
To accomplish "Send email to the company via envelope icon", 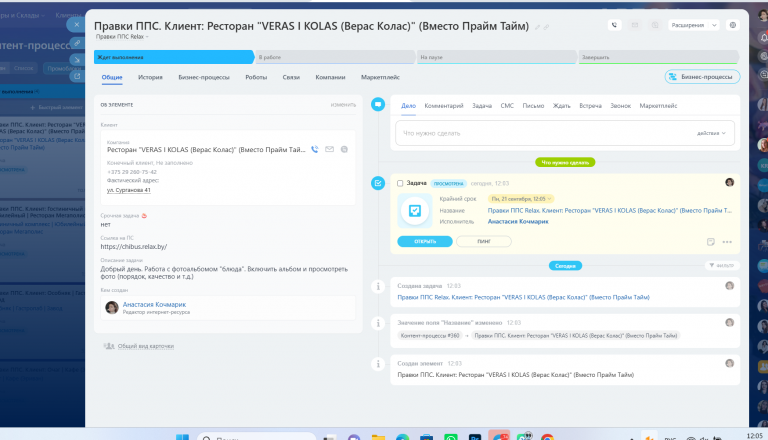I will click(x=329, y=149).
